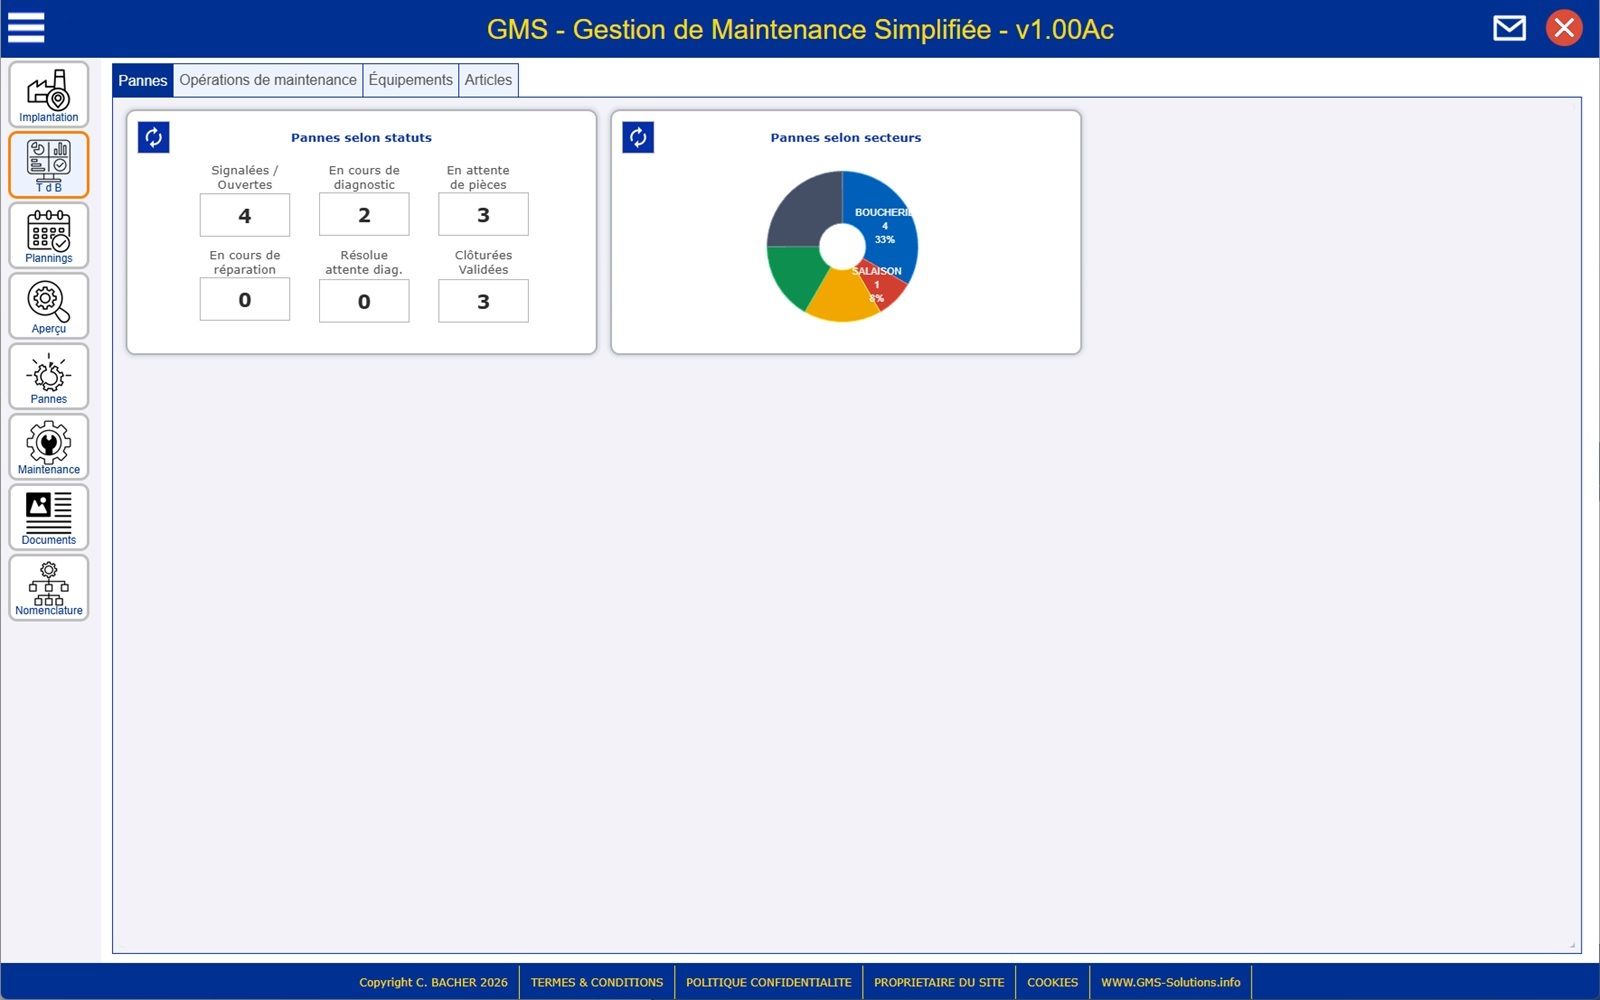Go to the Maintenance wrench icon
The image size is (1600, 1000).
[49, 447]
